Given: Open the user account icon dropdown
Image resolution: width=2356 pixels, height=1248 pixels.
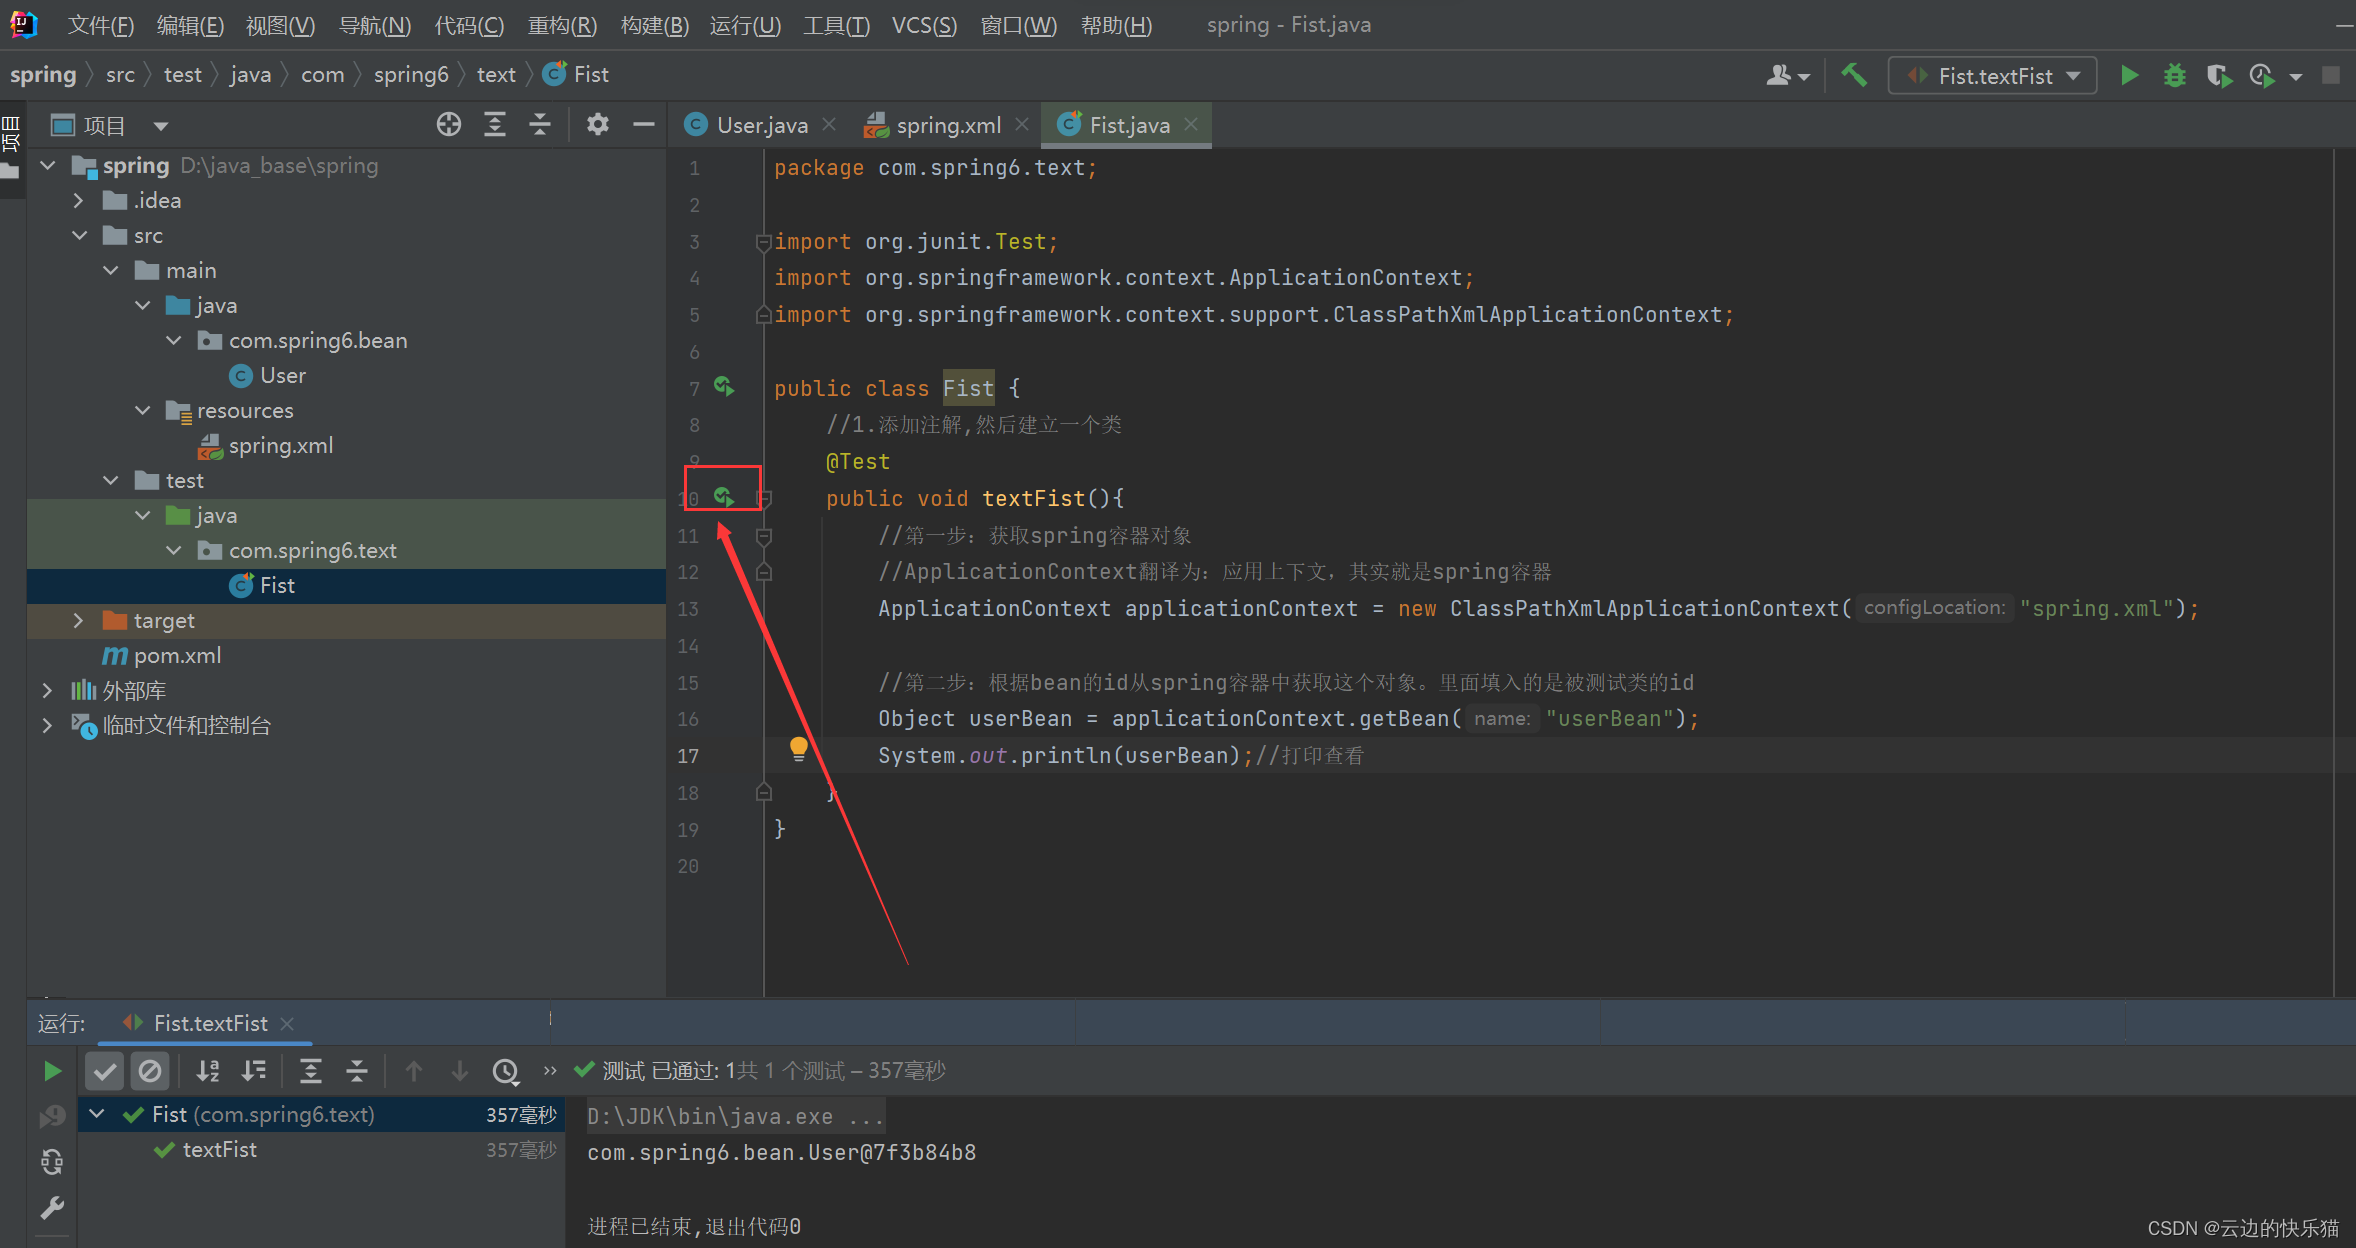Looking at the screenshot, I should [x=1788, y=76].
